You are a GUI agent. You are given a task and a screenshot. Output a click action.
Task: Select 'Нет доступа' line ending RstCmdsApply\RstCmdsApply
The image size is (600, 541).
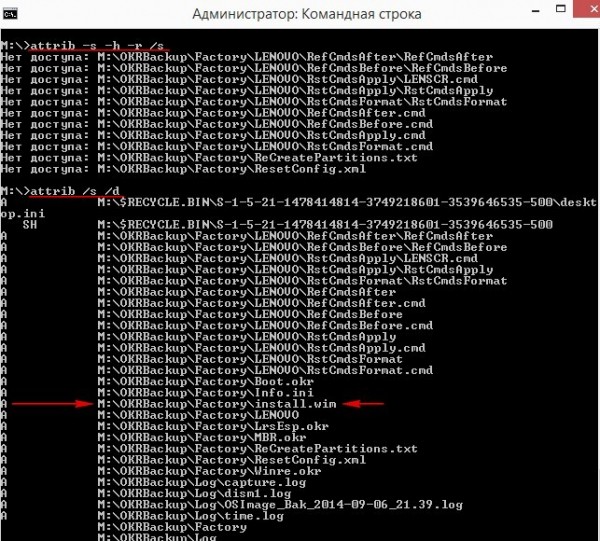click(247, 91)
